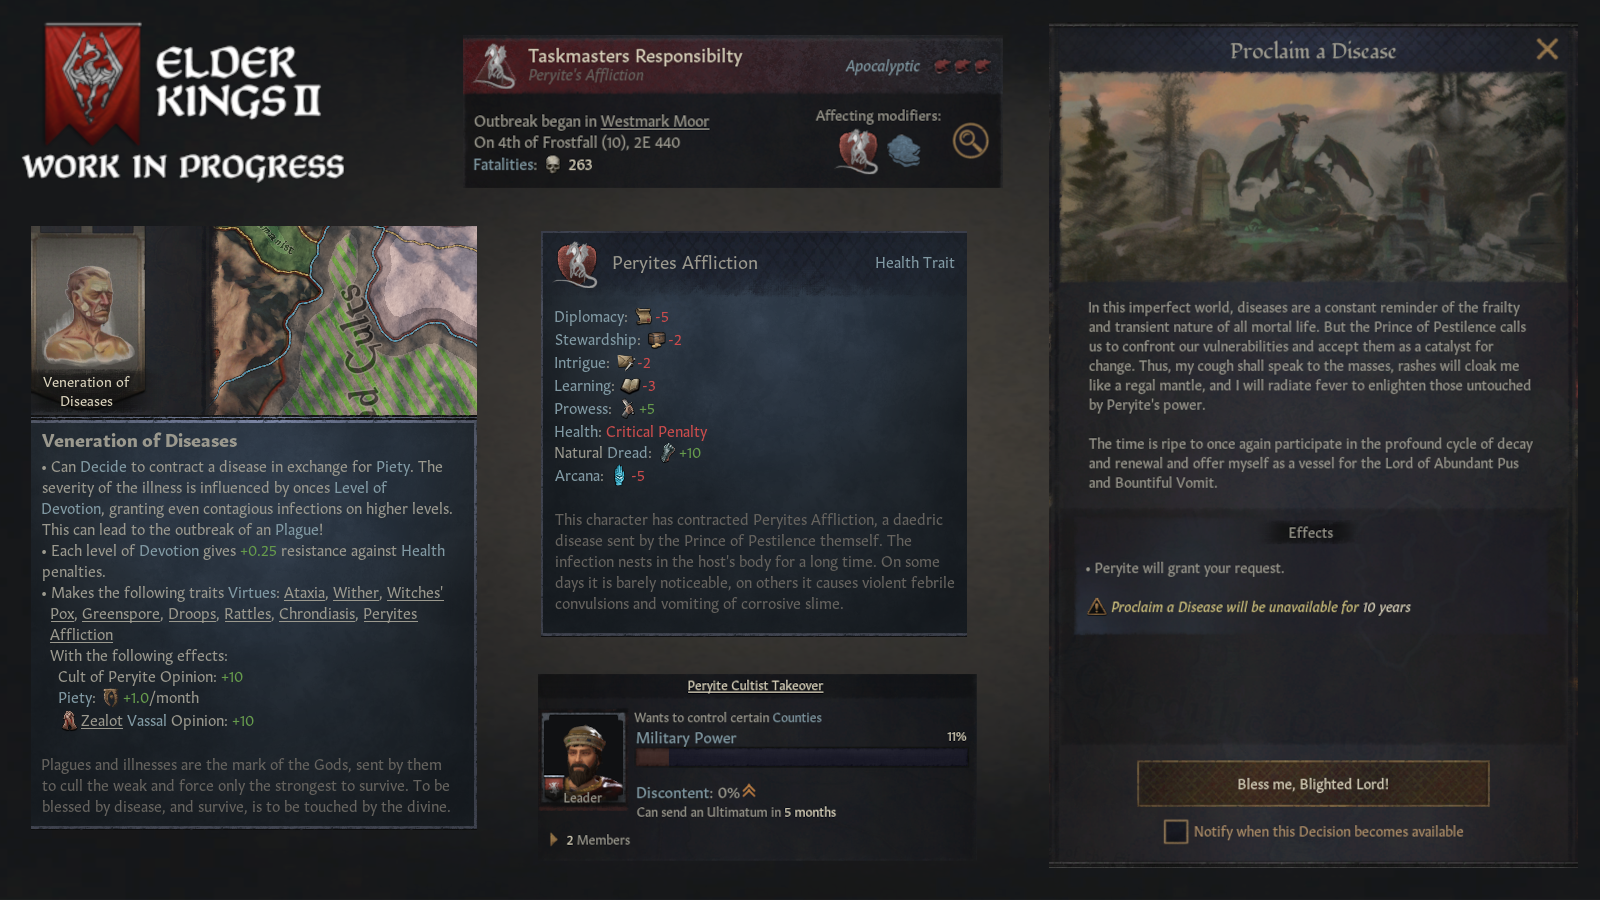The height and width of the screenshot is (900, 1600).
Task: Select the Veneration of Diseases tenet portrait
Action: pyautogui.click(x=88, y=319)
